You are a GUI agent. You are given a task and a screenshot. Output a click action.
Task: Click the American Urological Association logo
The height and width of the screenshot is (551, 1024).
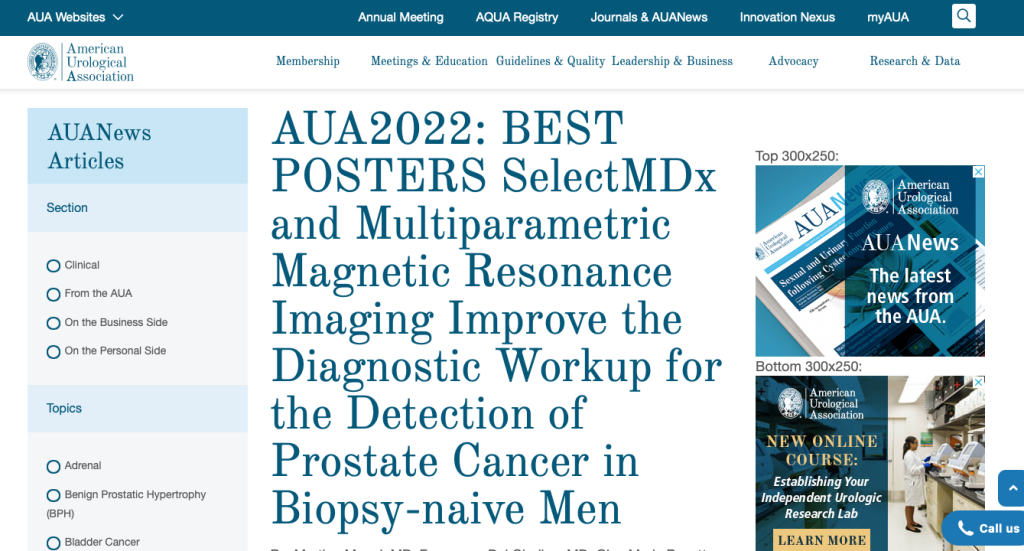pyautogui.click(x=80, y=63)
